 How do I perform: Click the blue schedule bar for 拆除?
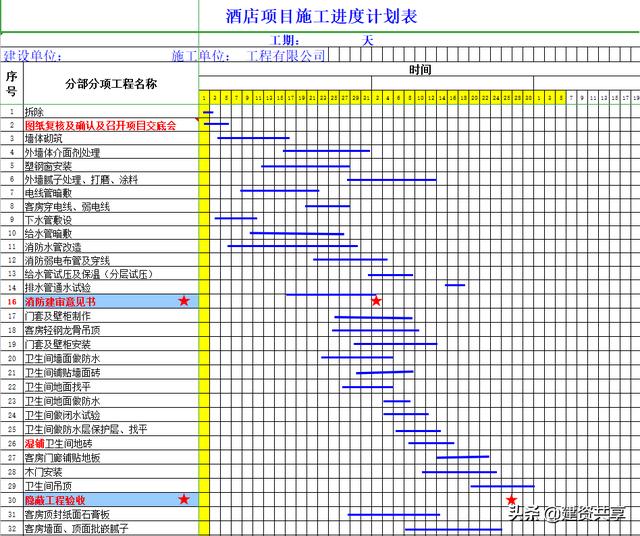tap(208, 112)
